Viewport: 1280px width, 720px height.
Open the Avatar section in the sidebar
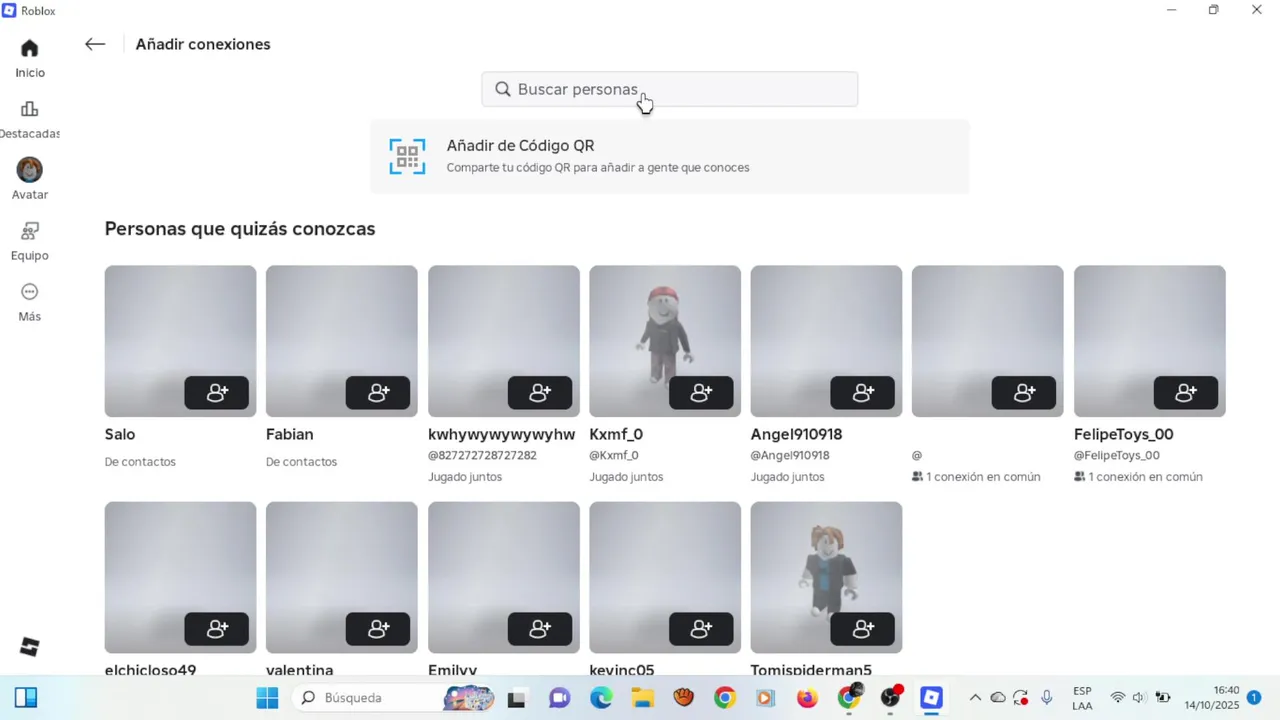click(30, 179)
